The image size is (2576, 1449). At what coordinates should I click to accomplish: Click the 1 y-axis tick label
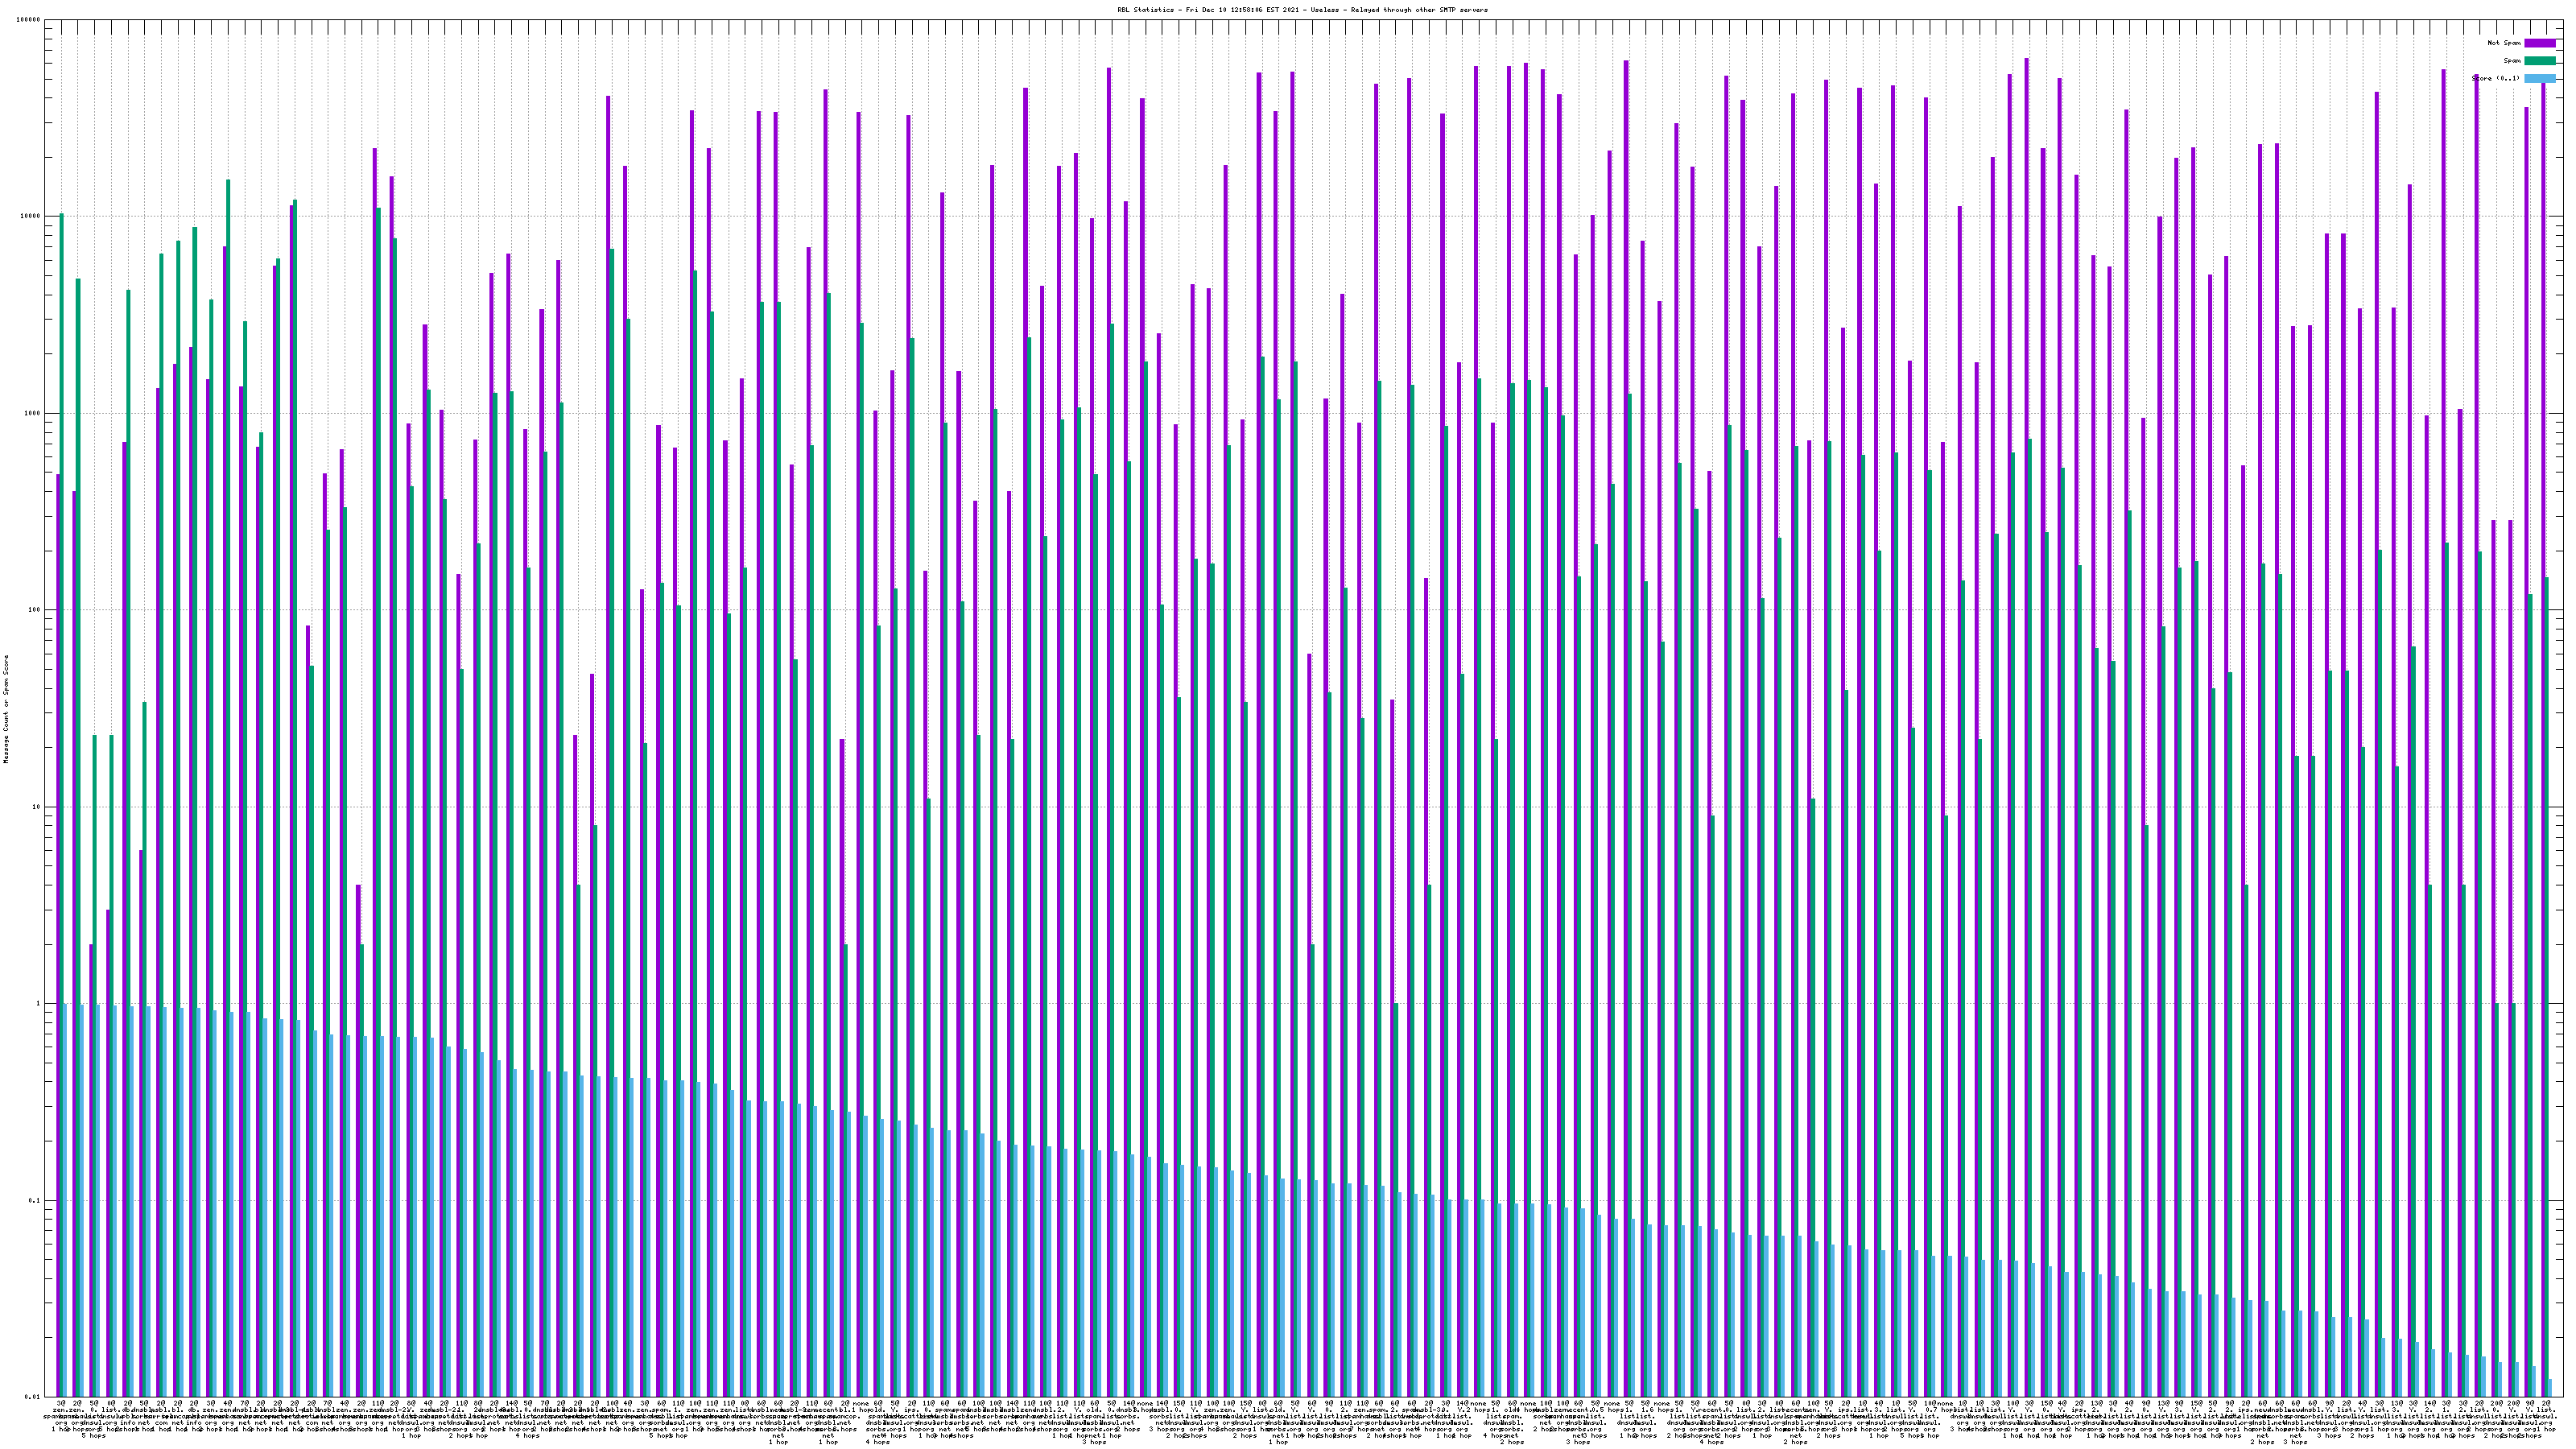pyautogui.click(x=39, y=1004)
